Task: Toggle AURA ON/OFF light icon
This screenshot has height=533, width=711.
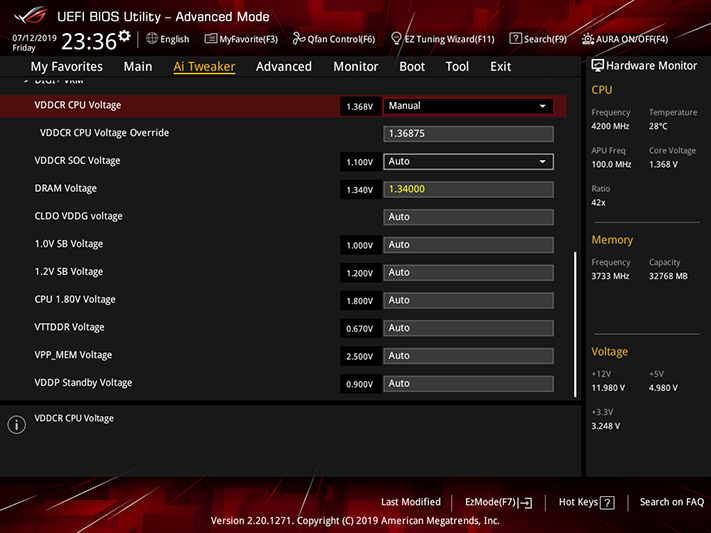Action: tap(588, 39)
